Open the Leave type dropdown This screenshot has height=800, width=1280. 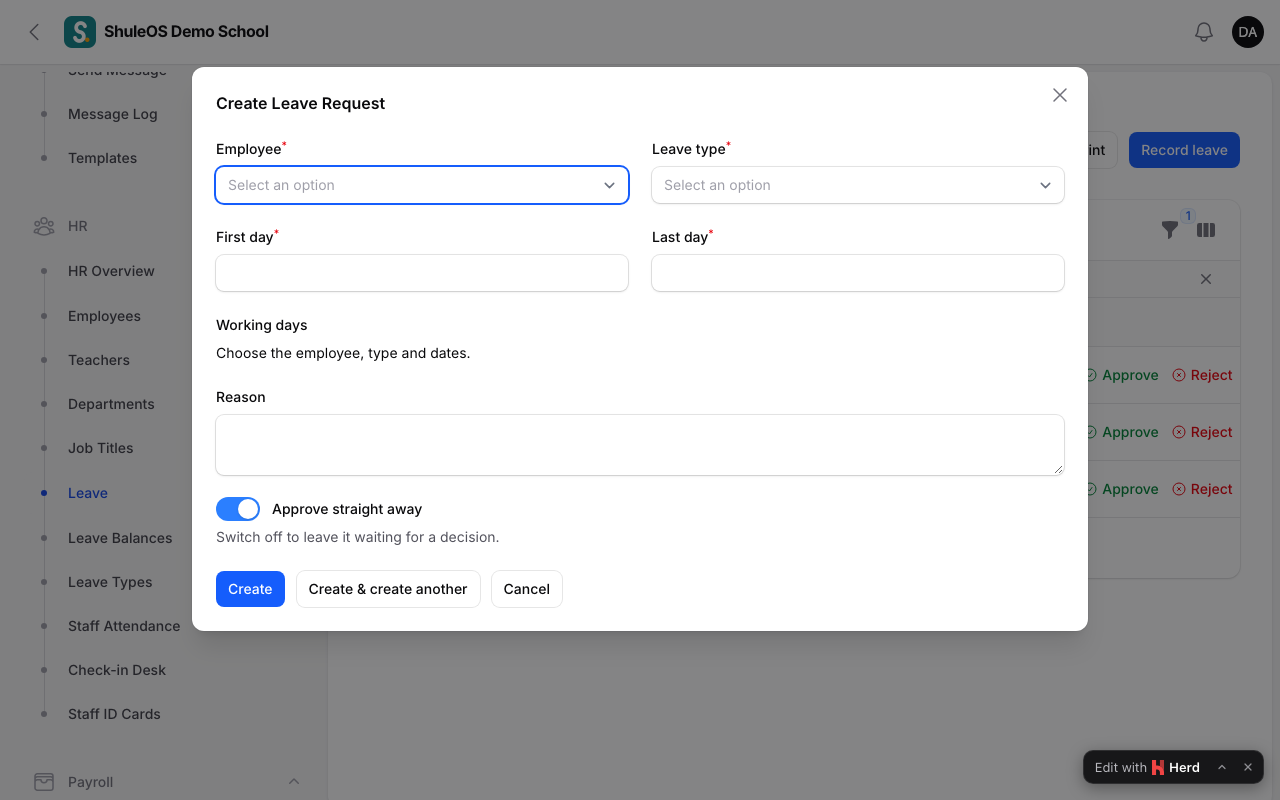(858, 185)
